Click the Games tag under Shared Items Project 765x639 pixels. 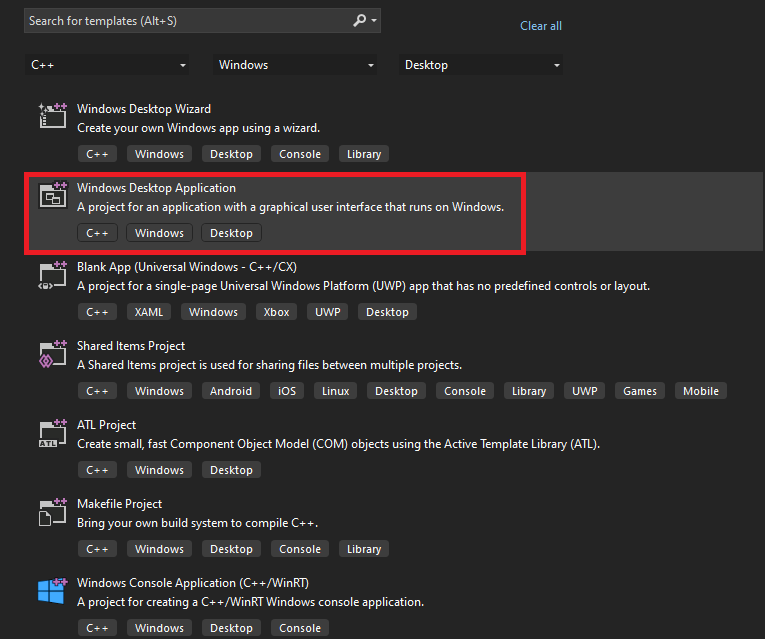639,391
